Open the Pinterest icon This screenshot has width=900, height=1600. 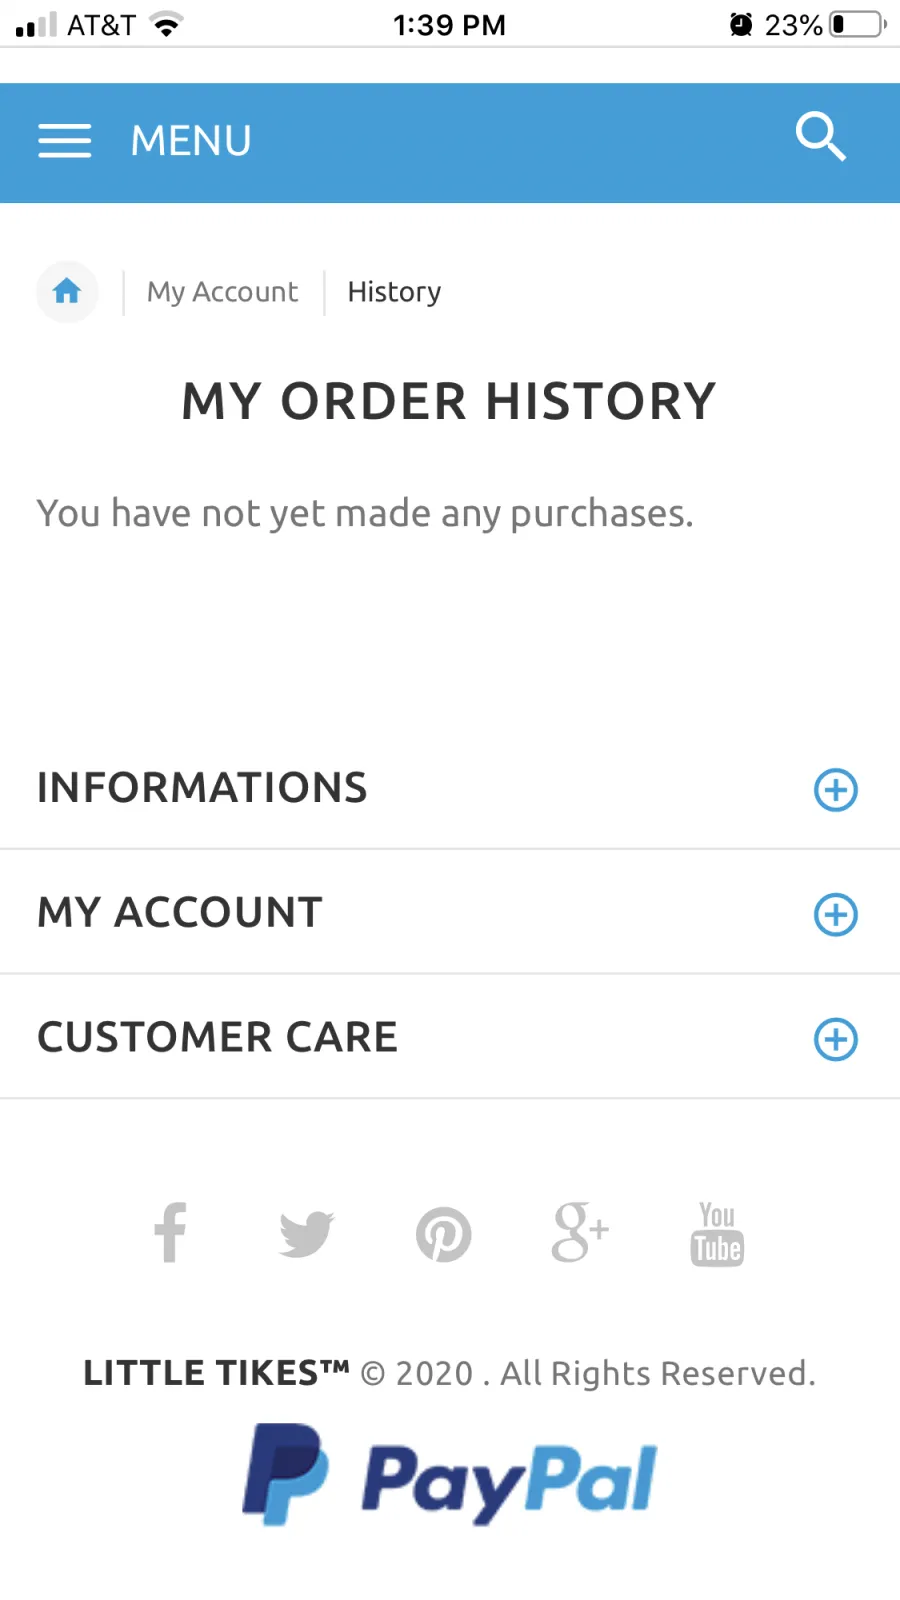[443, 1234]
